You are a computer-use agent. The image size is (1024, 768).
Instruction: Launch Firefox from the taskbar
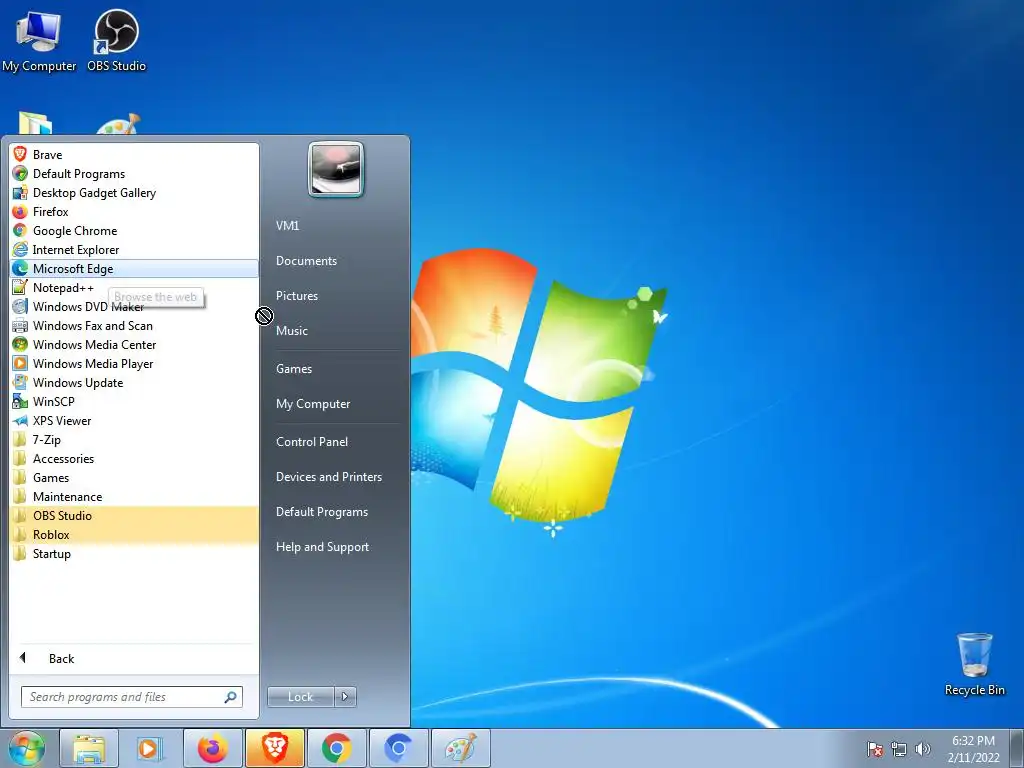click(213, 748)
